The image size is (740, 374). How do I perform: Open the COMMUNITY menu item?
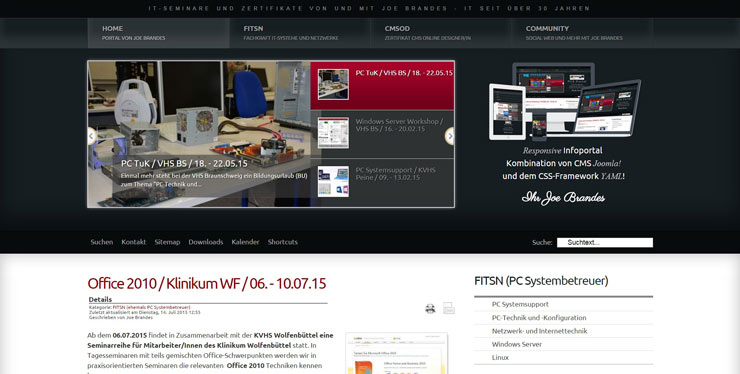(582, 33)
